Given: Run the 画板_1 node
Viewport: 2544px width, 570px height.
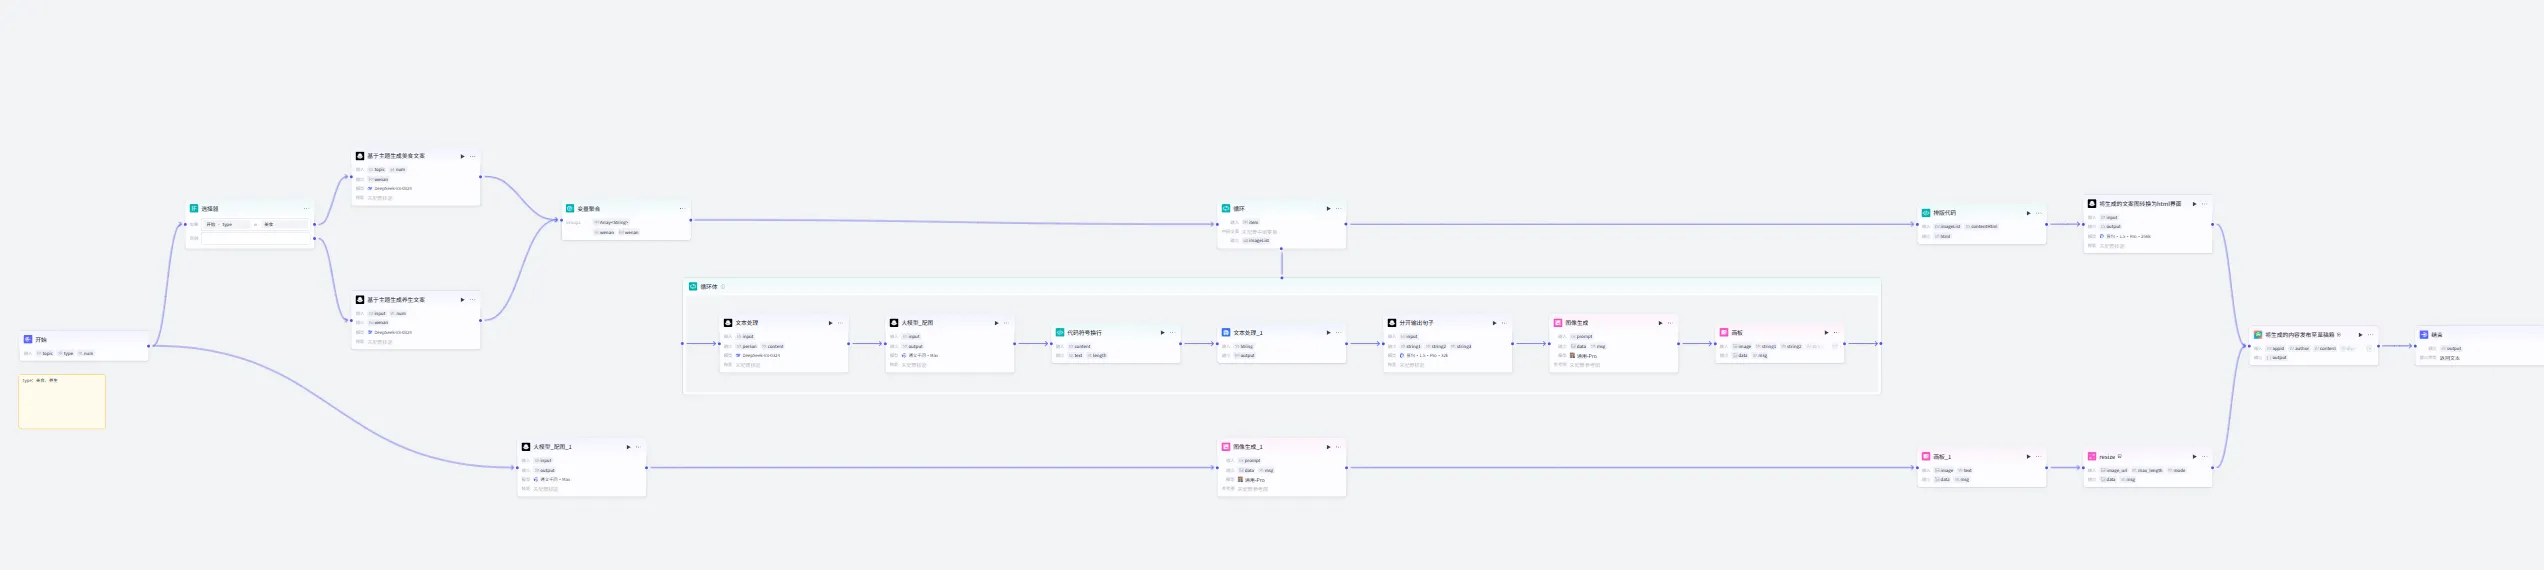Looking at the screenshot, I should (x=2028, y=456).
